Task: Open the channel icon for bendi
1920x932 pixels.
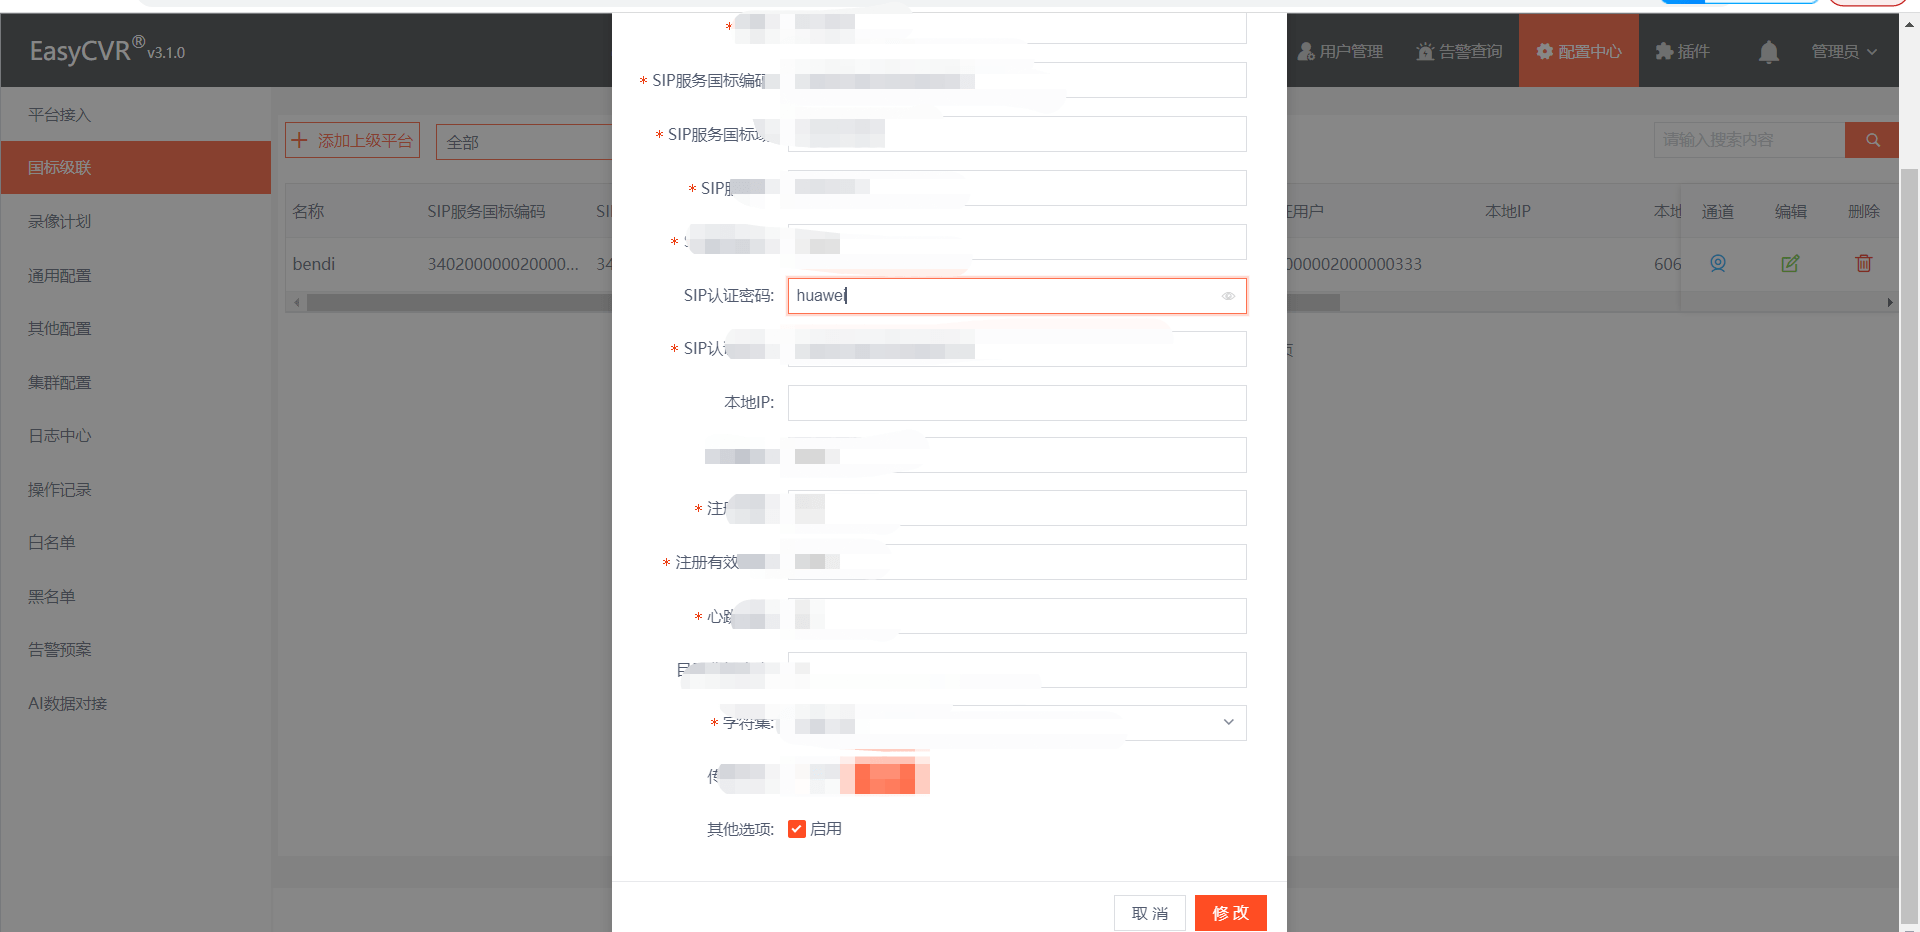Action: pyautogui.click(x=1718, y=263)
